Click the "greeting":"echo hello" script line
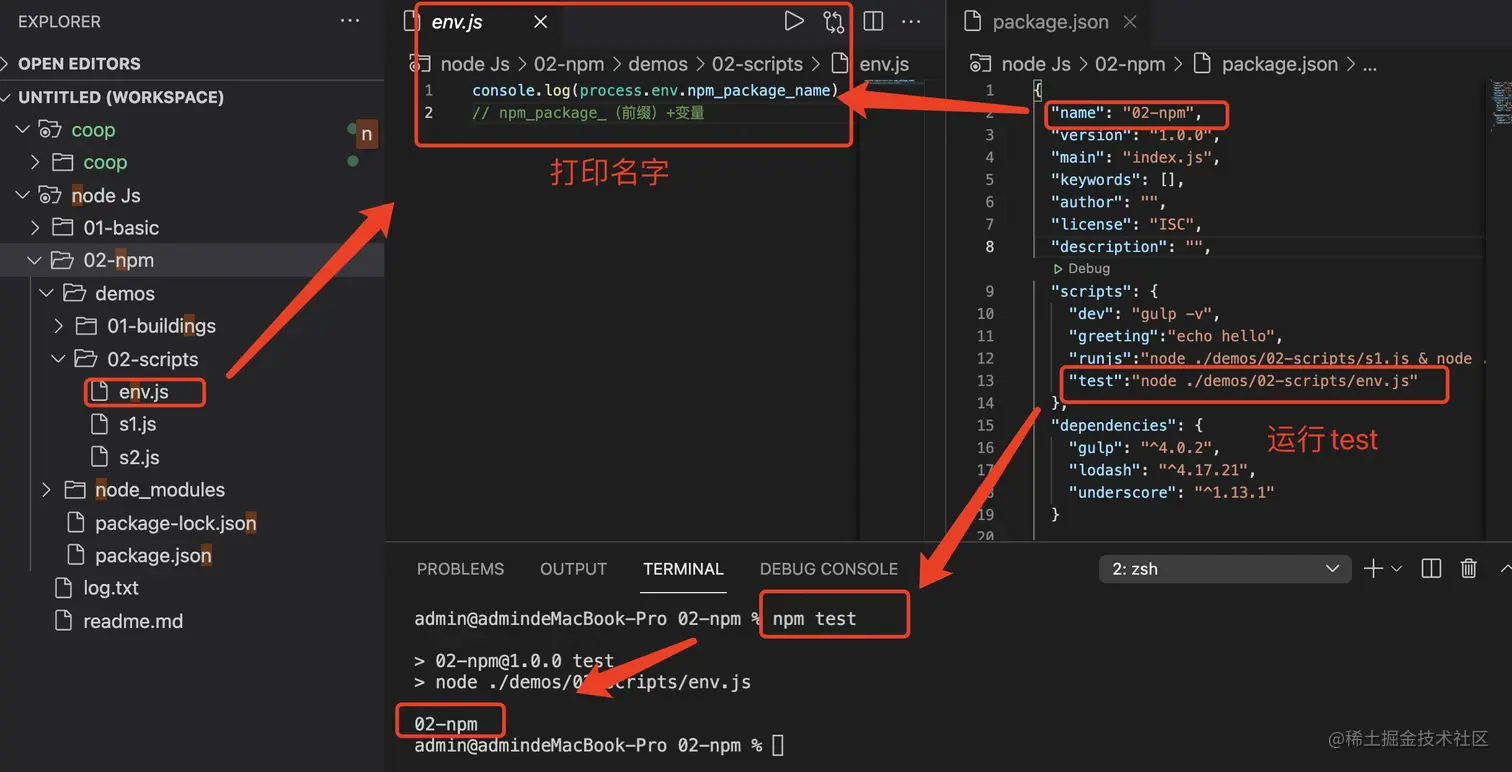Viewport: 1512px width, 772px height. pos(1175,336)
